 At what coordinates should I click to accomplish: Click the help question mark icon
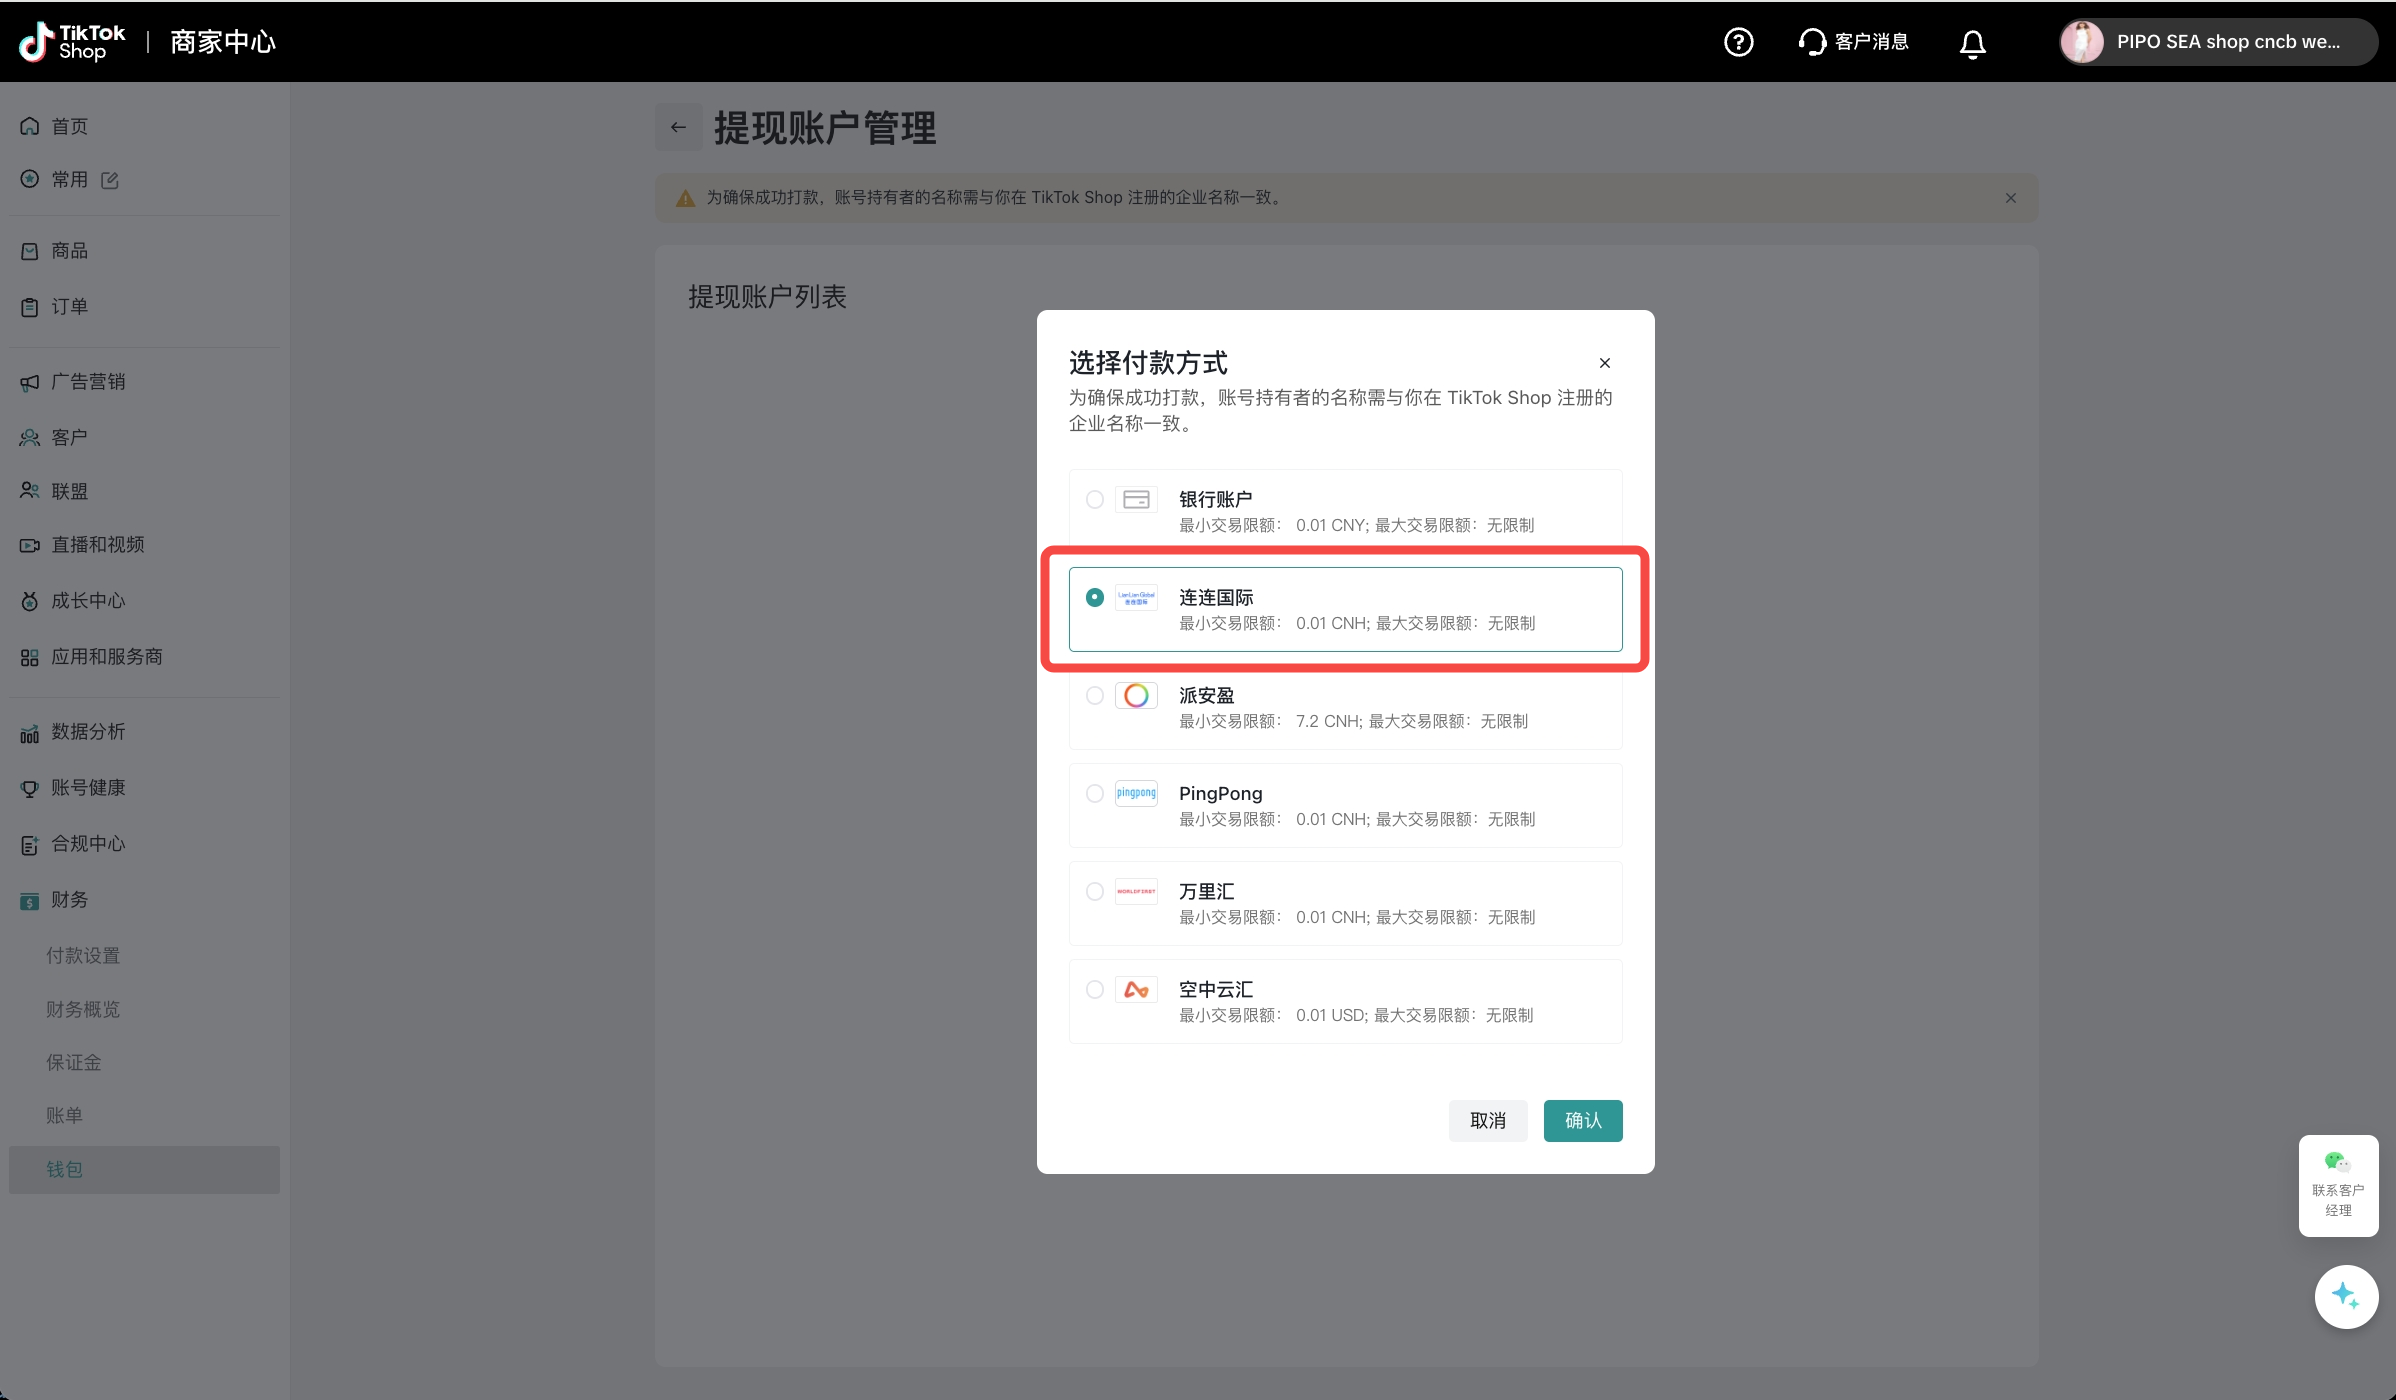(x=1738, y=42)
